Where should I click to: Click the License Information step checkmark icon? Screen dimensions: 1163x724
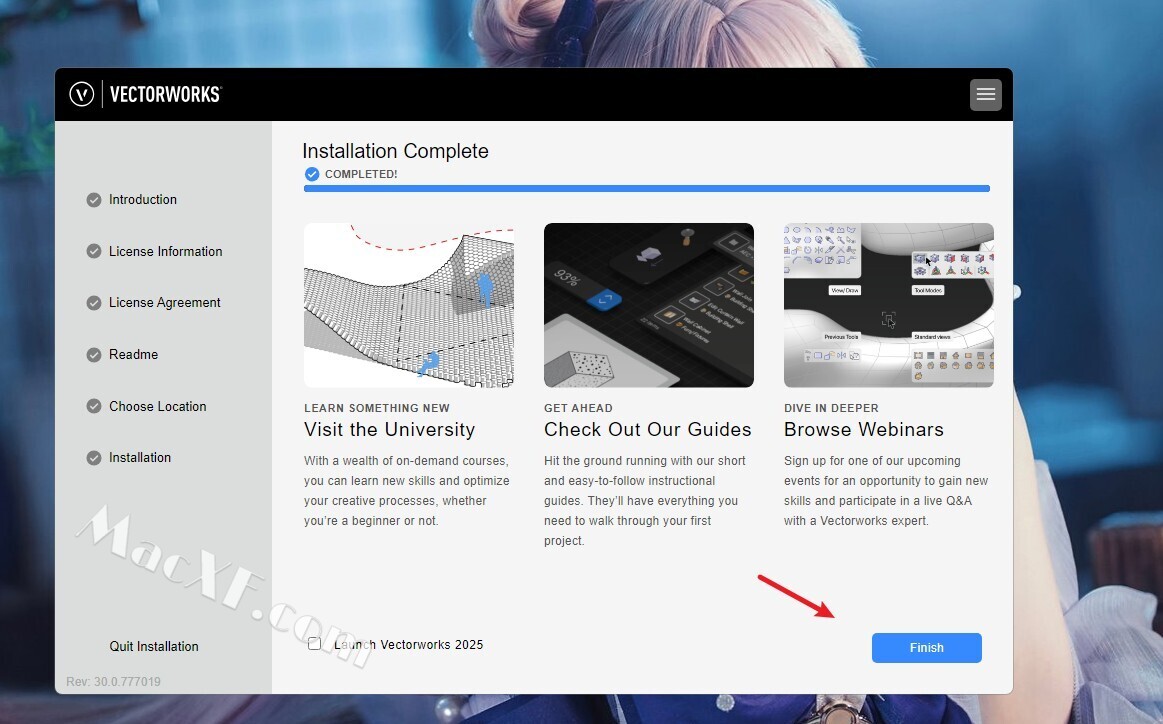pos(93,251)
